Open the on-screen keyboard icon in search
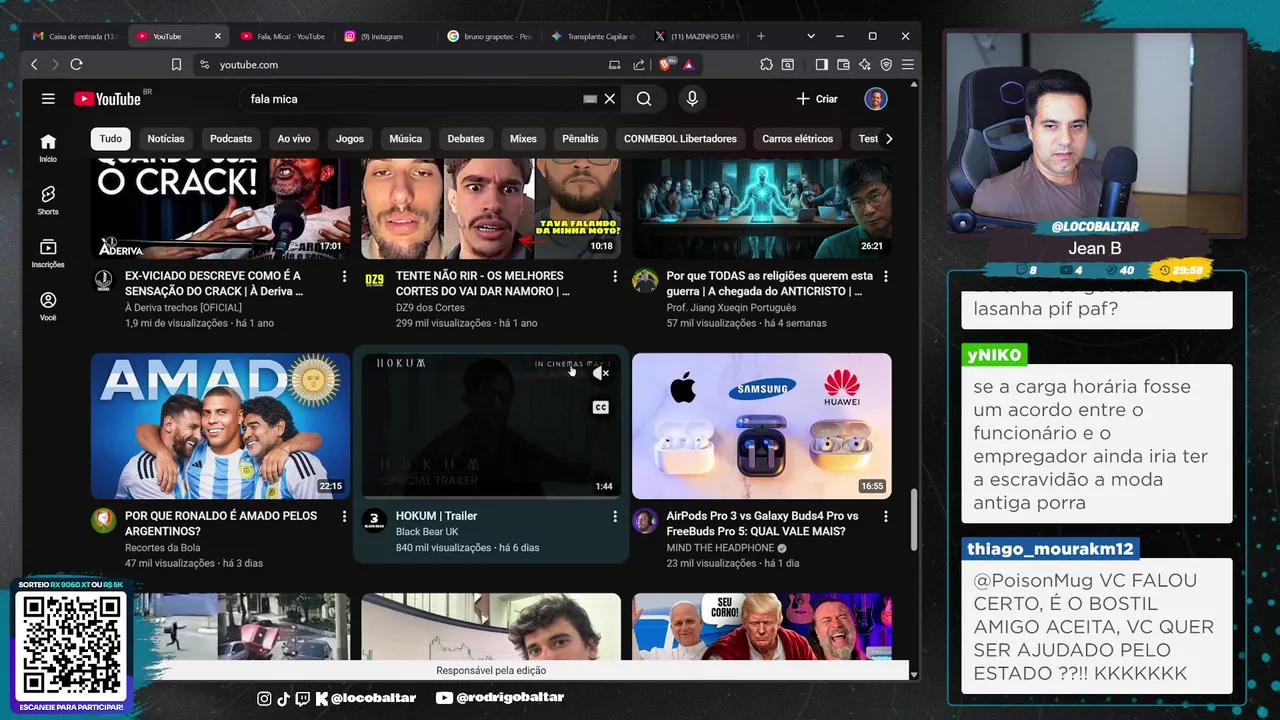This screenshot has width=1280, height=720. [590, 99]
